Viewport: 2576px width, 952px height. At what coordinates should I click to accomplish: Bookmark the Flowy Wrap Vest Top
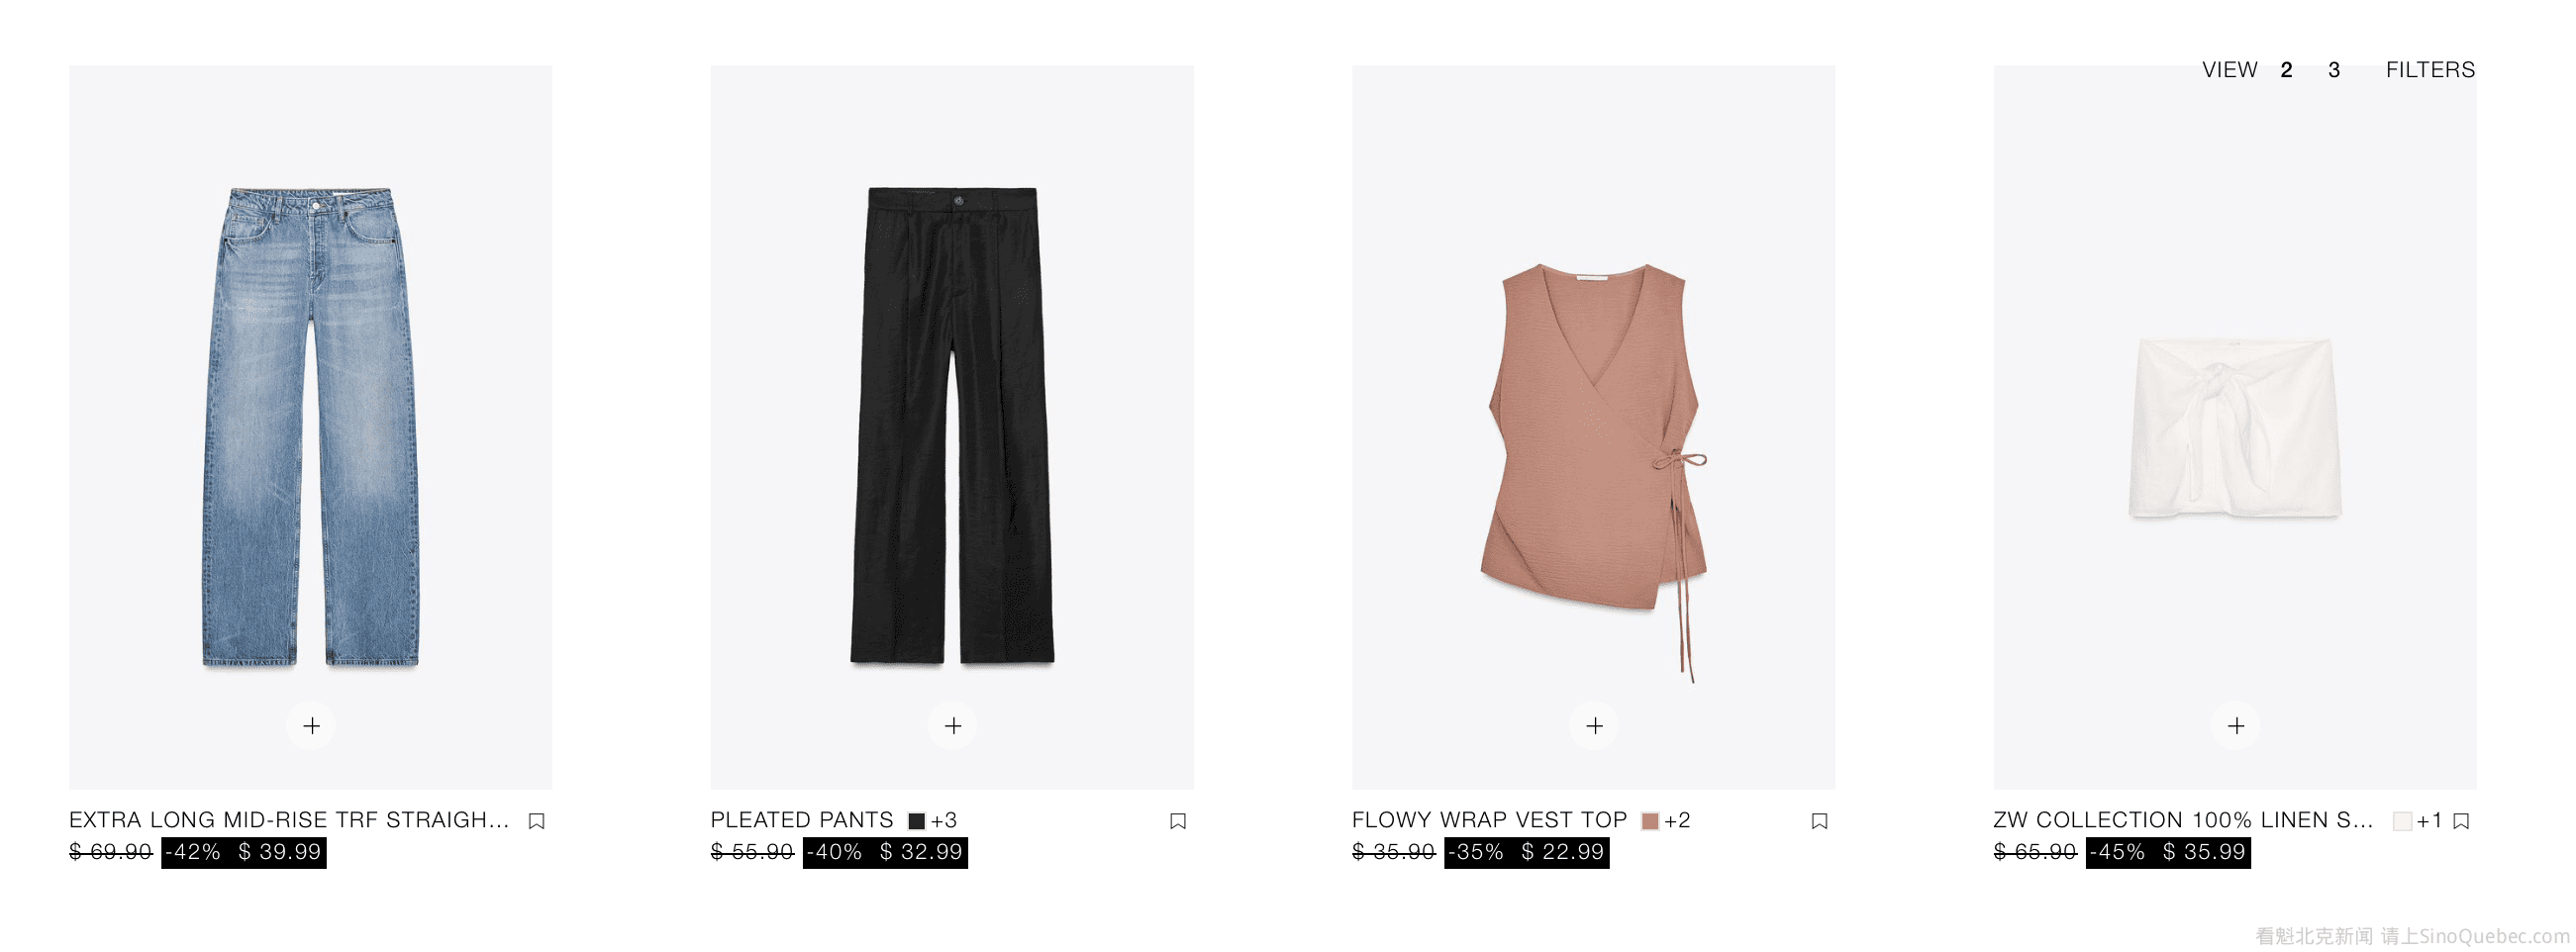(x=1819, y=821)
